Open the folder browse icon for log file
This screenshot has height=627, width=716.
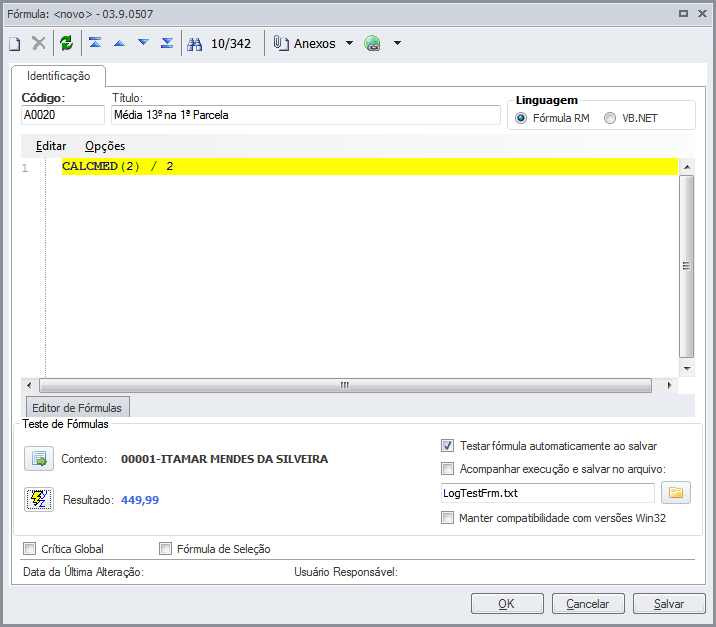pyautogui.click(x=676, y=492)
